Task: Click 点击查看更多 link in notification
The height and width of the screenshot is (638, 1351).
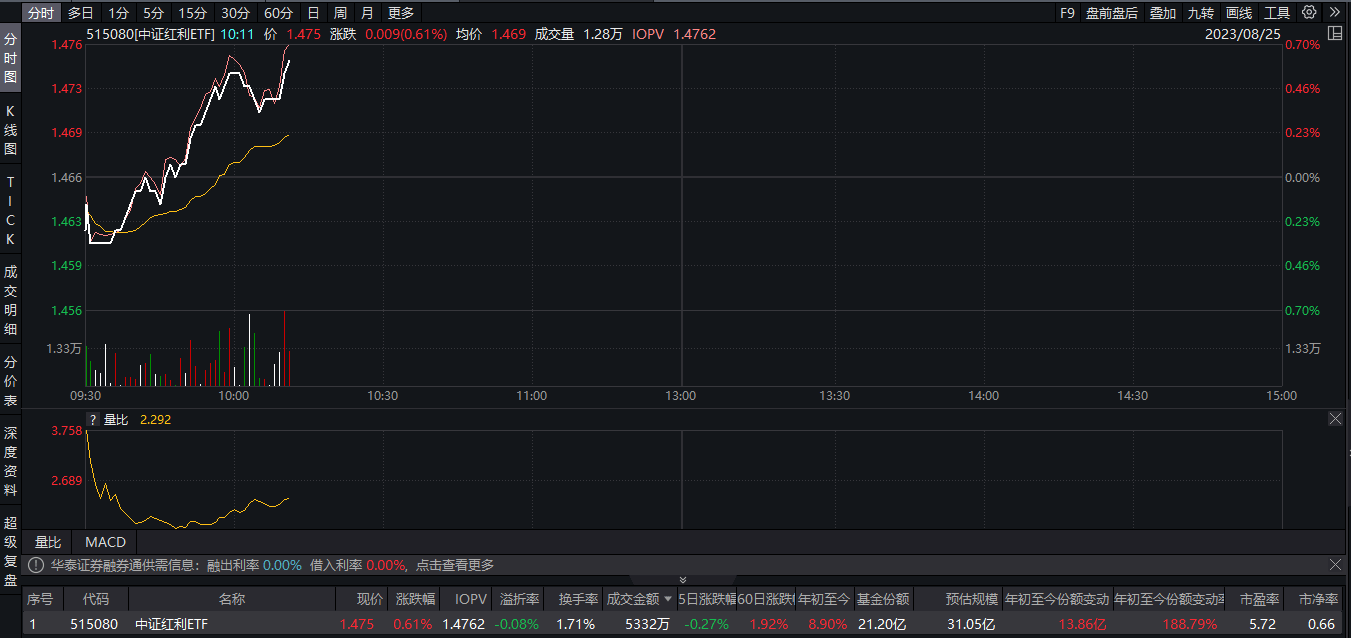Action: click(x=455, y=565)
